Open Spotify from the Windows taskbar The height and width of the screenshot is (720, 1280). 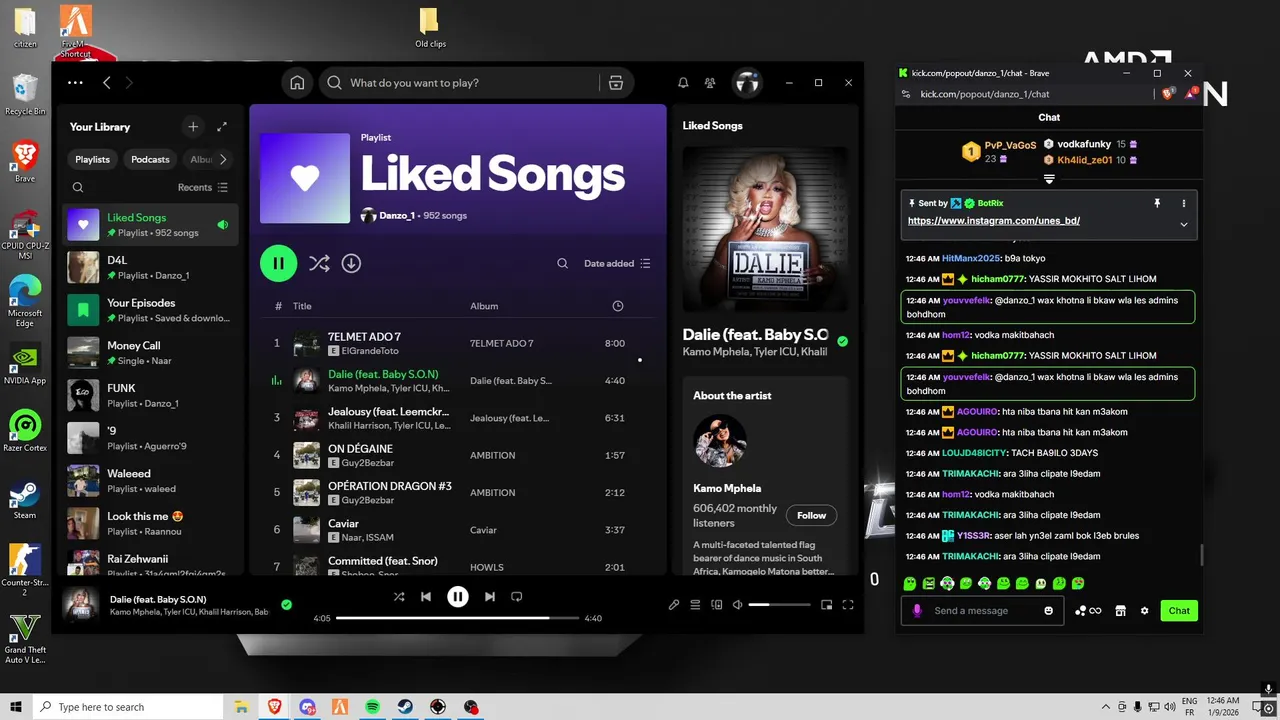372,707
